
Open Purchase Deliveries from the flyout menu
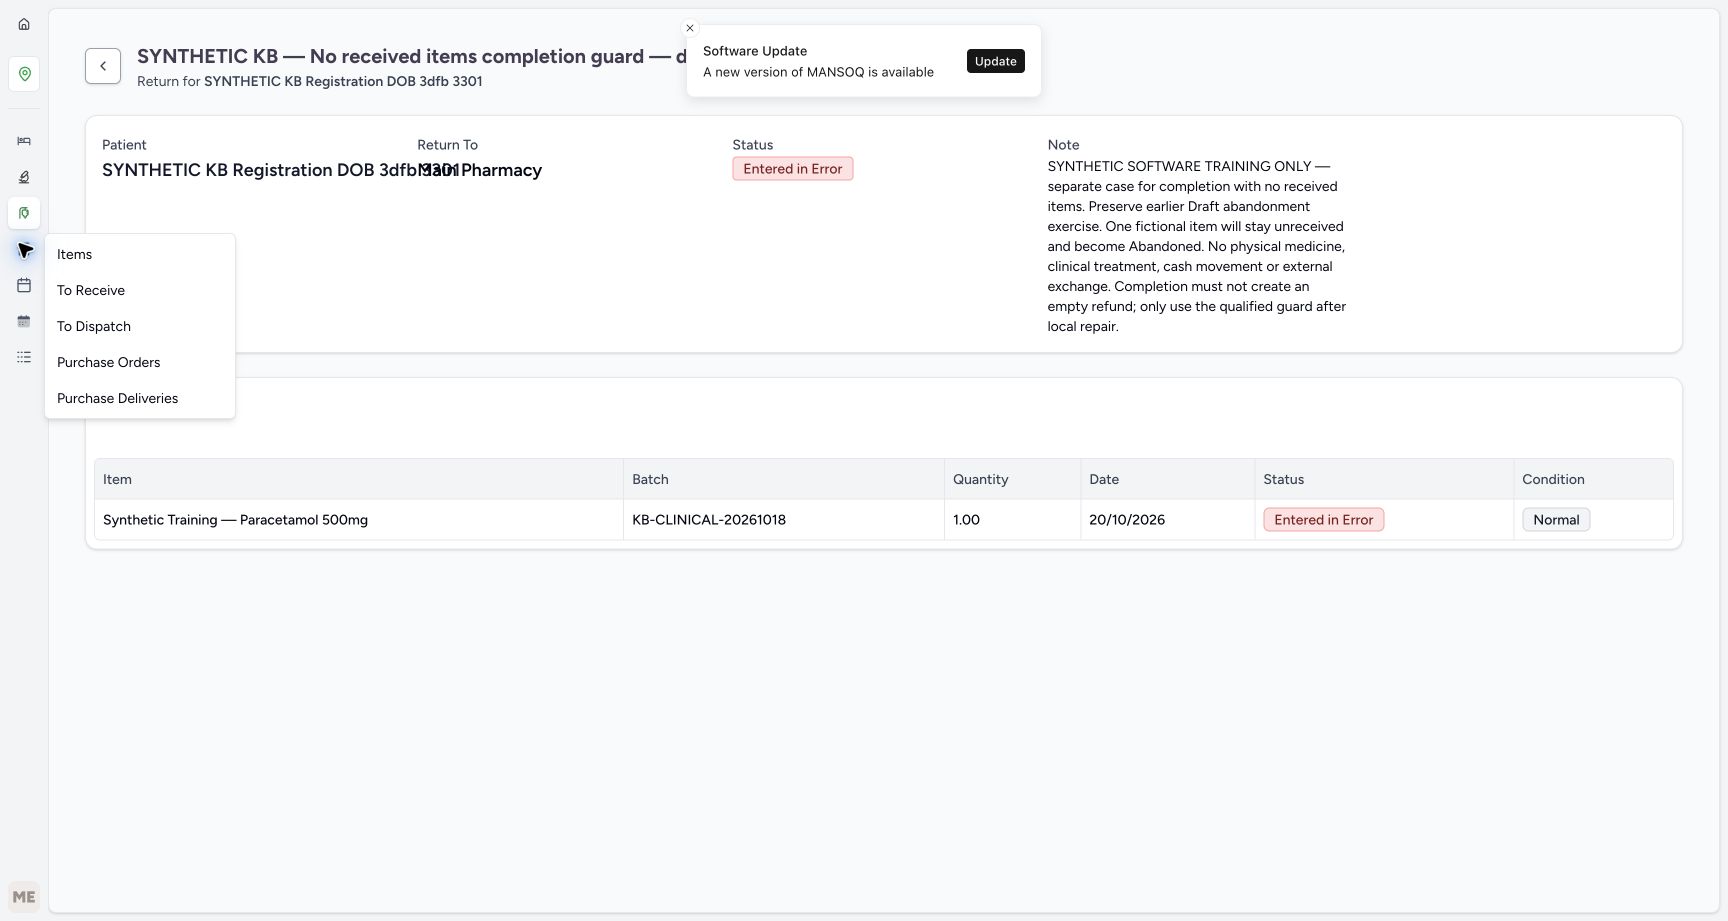pos(140,398)
